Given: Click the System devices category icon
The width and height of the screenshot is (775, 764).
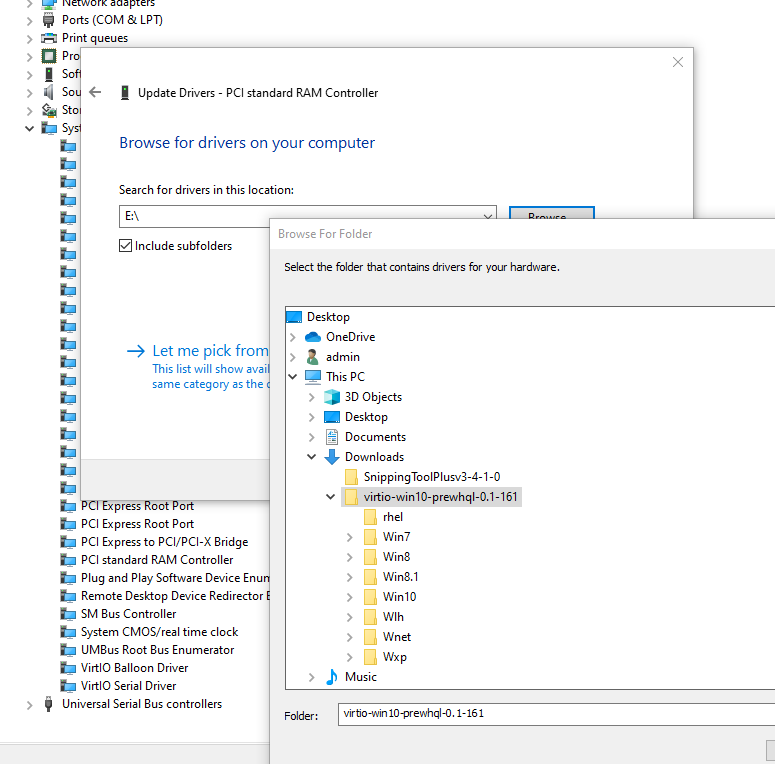Looking at the screenshot, I should click(48, 128).
